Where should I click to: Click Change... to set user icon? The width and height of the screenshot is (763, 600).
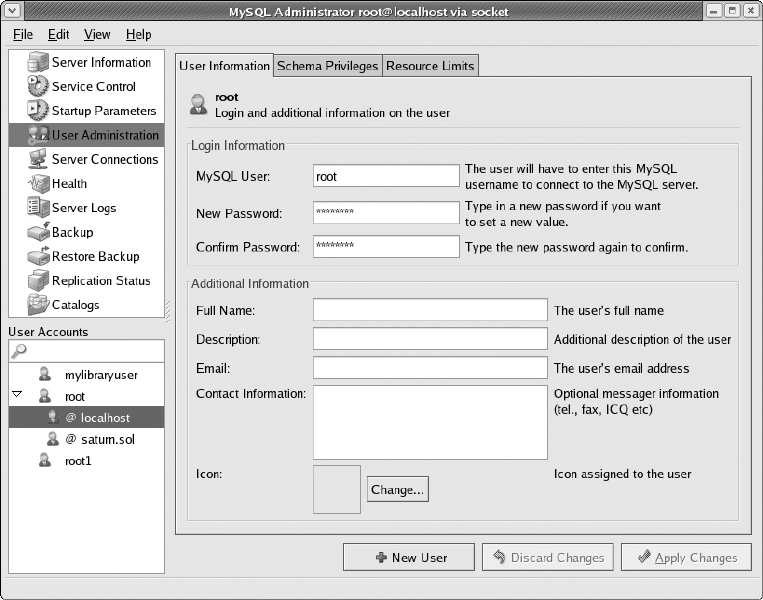coord(398,489)
